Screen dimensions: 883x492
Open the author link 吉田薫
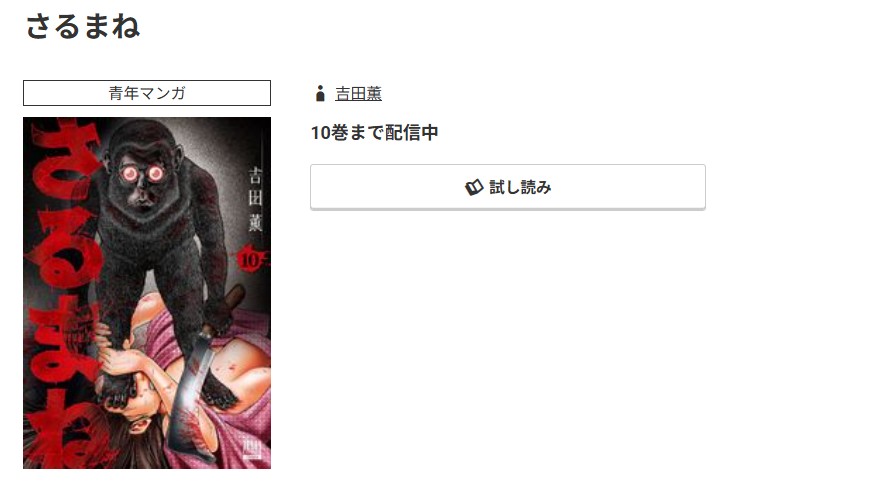coord(358,93)
